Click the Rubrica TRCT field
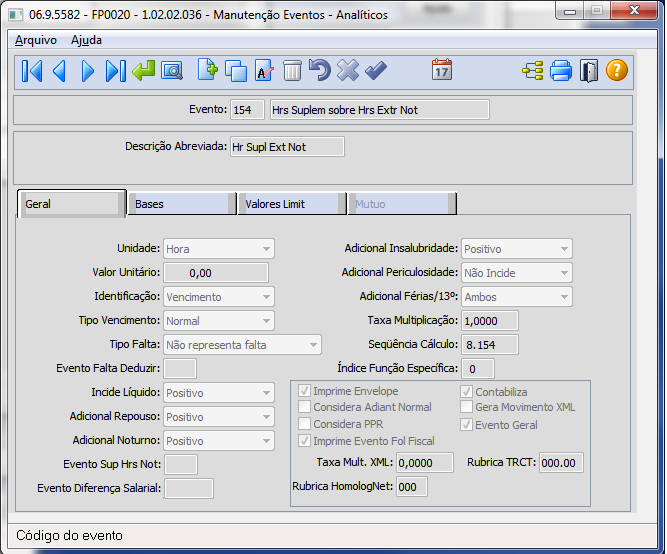The width and height of the screenshot is (667, 554). point(561,463)
